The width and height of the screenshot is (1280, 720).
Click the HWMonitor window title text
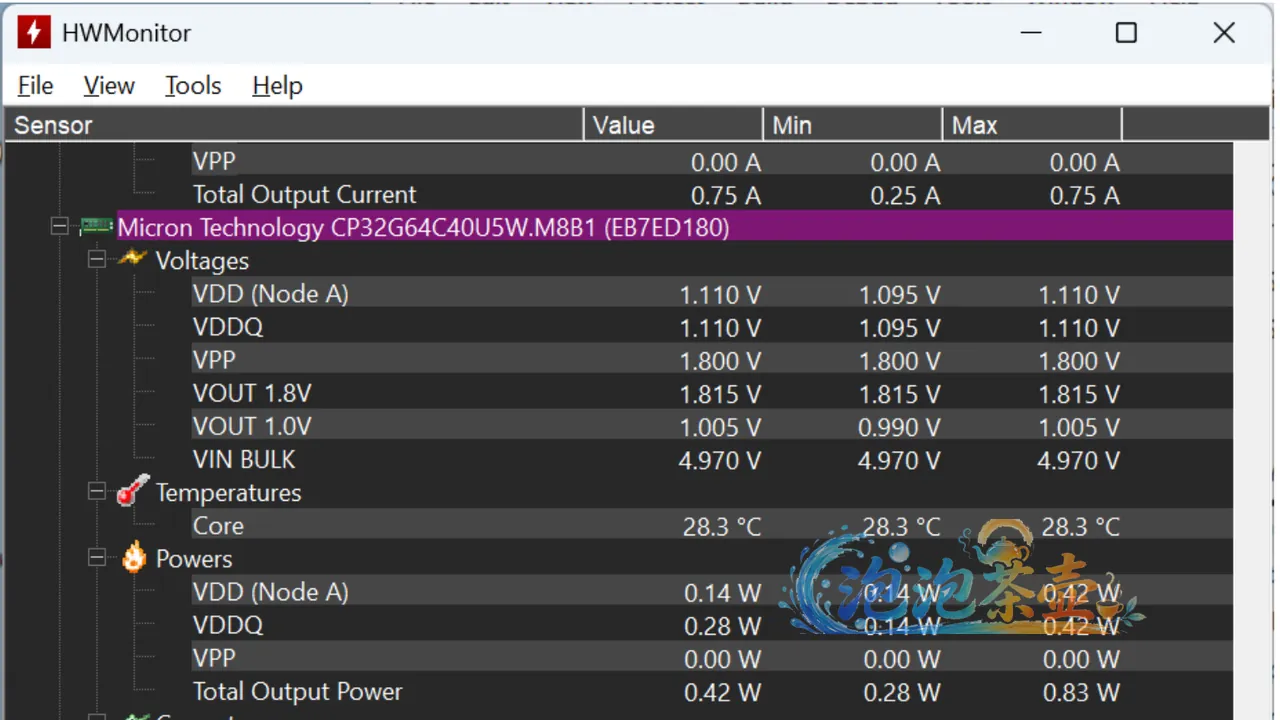click(126, 33)
